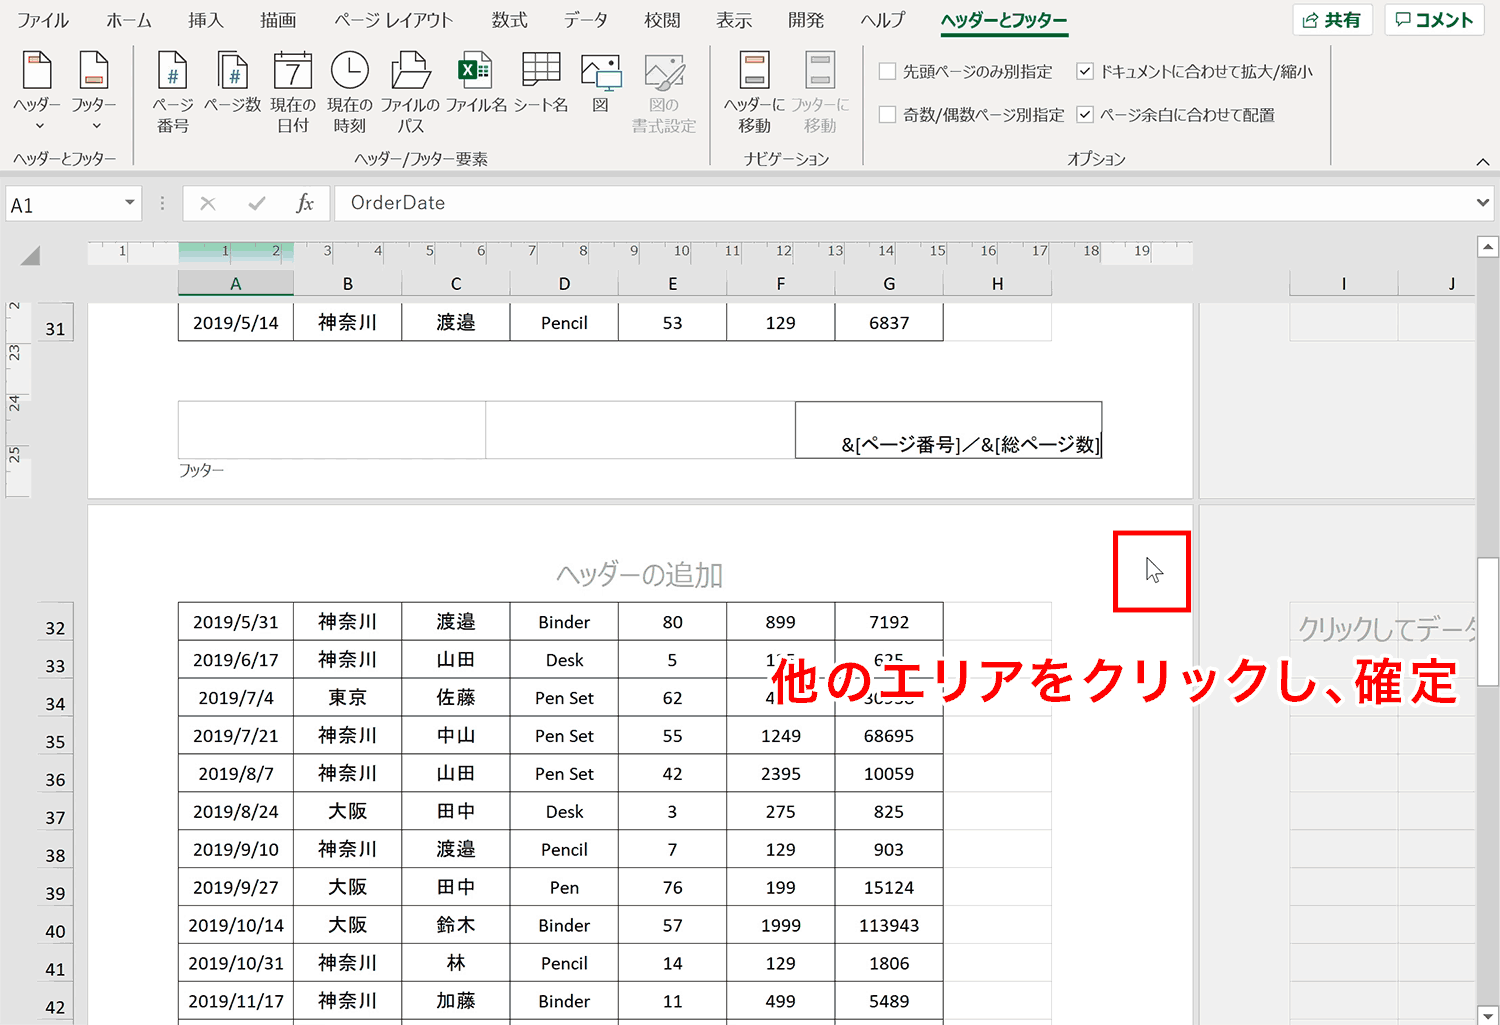The image size is (1500, 1025).
Task: Open the ページ レイアウト tab
Action: tap(393, 20)
